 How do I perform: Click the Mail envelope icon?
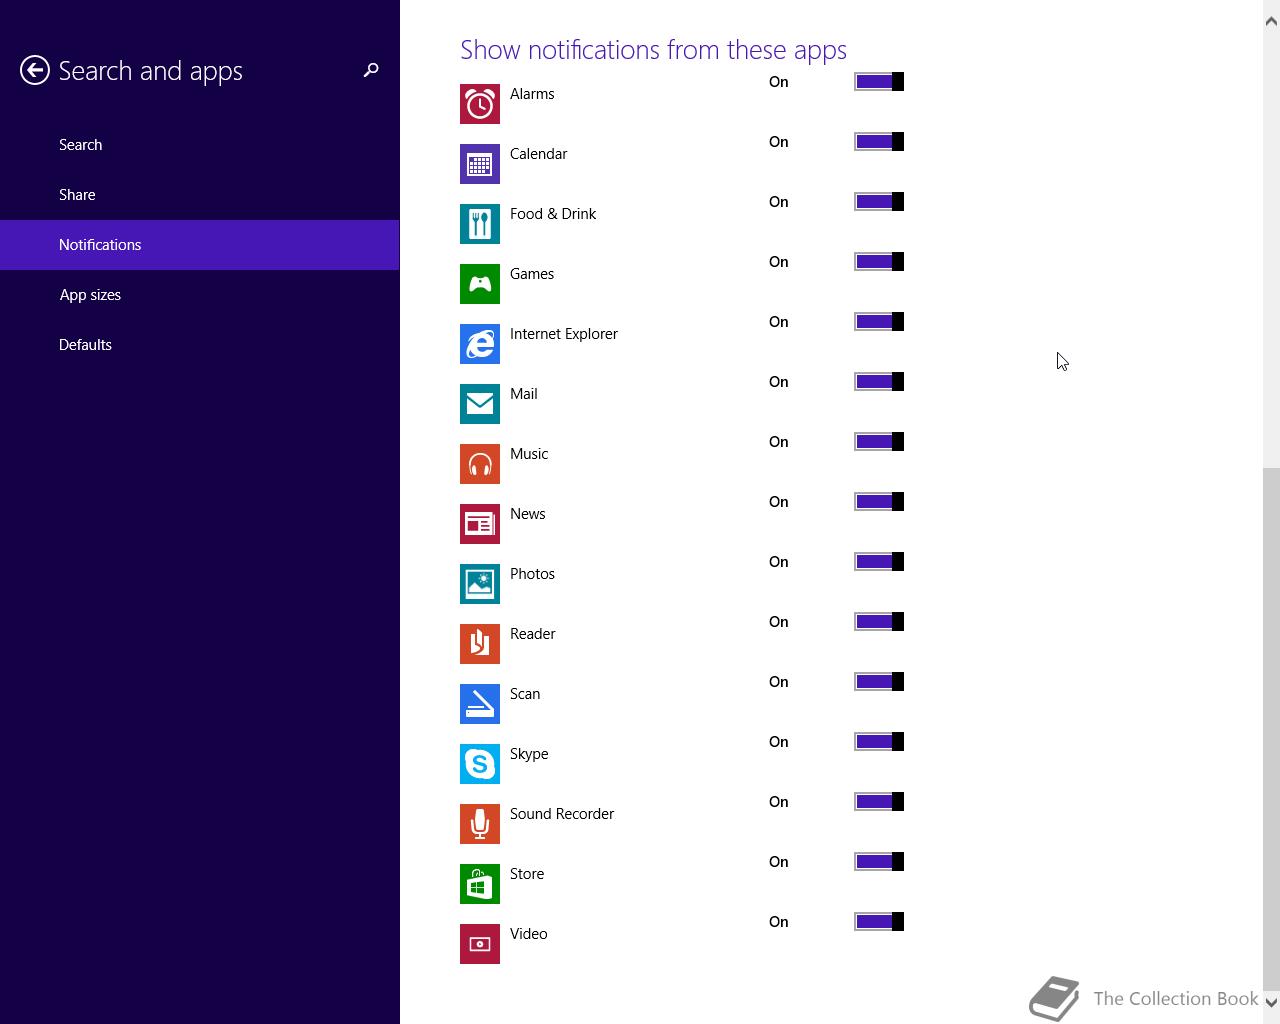(x=480, y=404)
